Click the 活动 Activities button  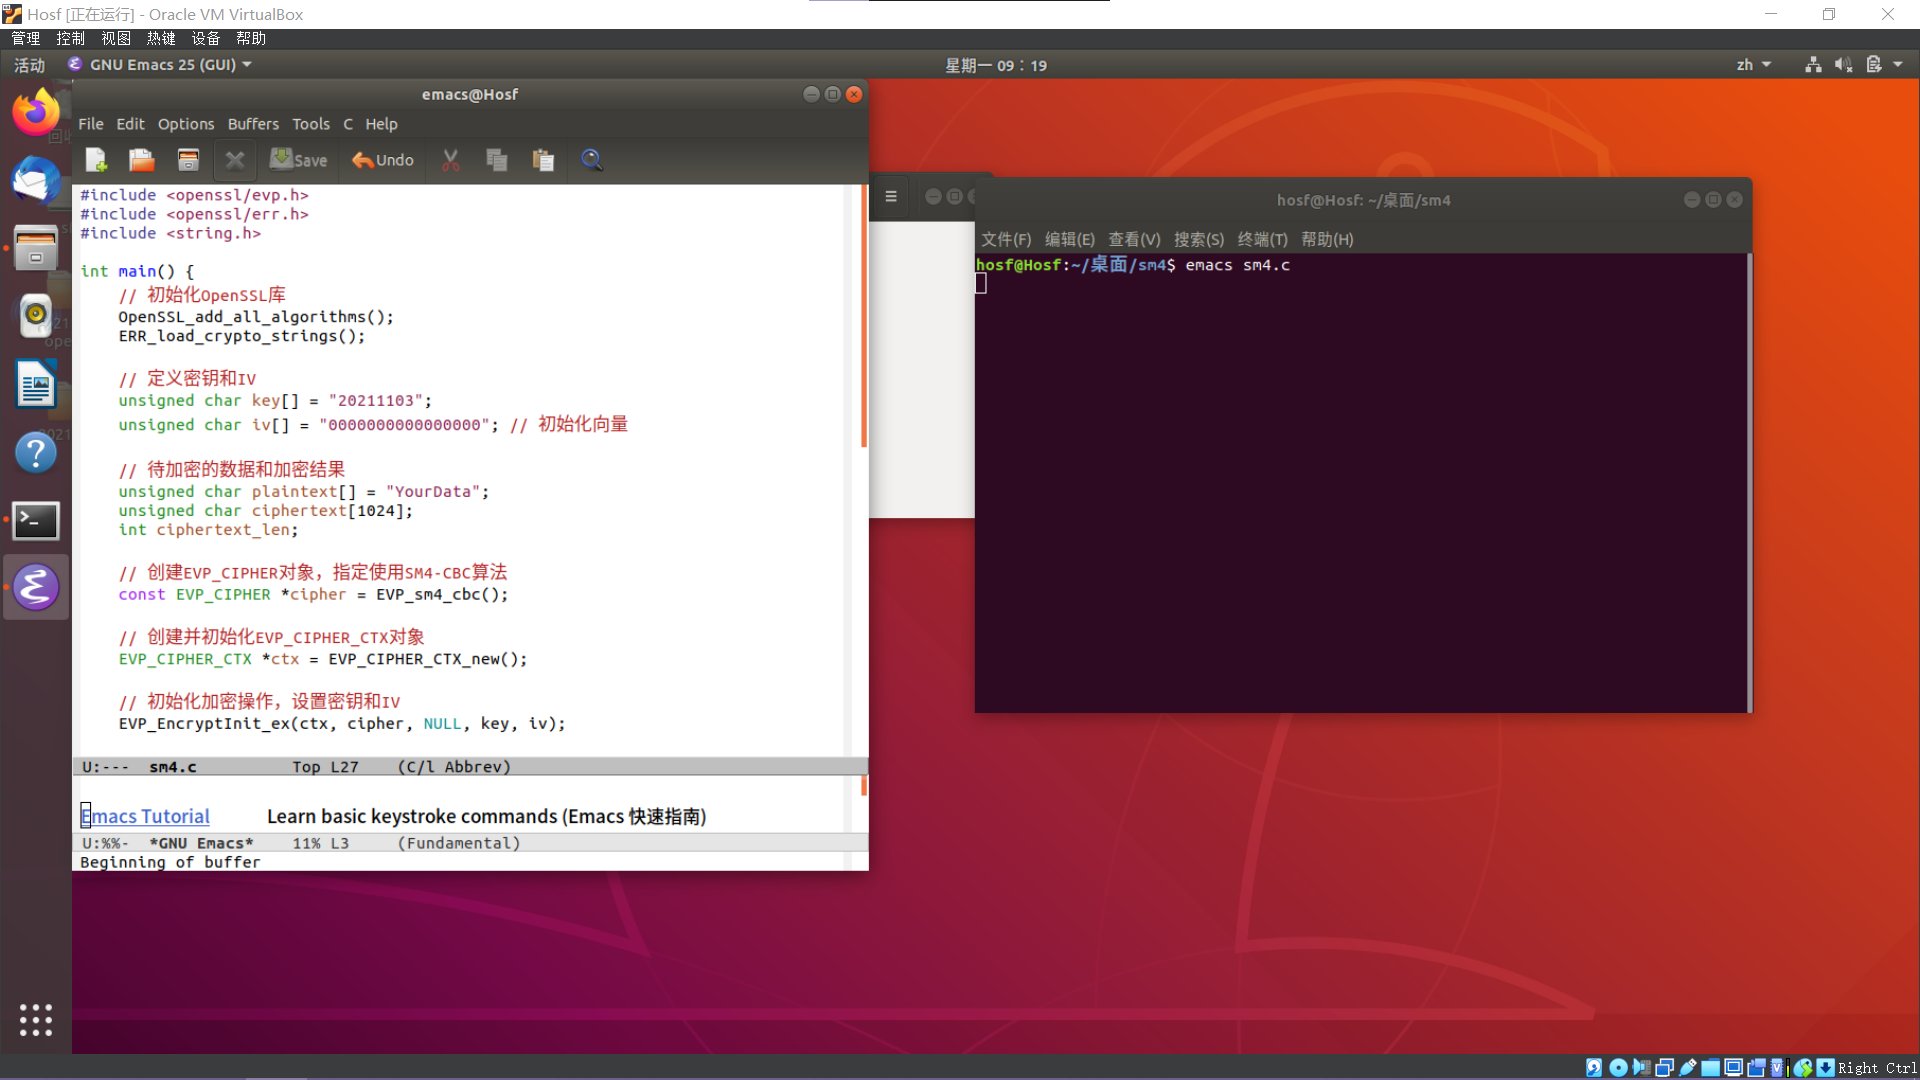pyautogui.click(x=29, y=65)
